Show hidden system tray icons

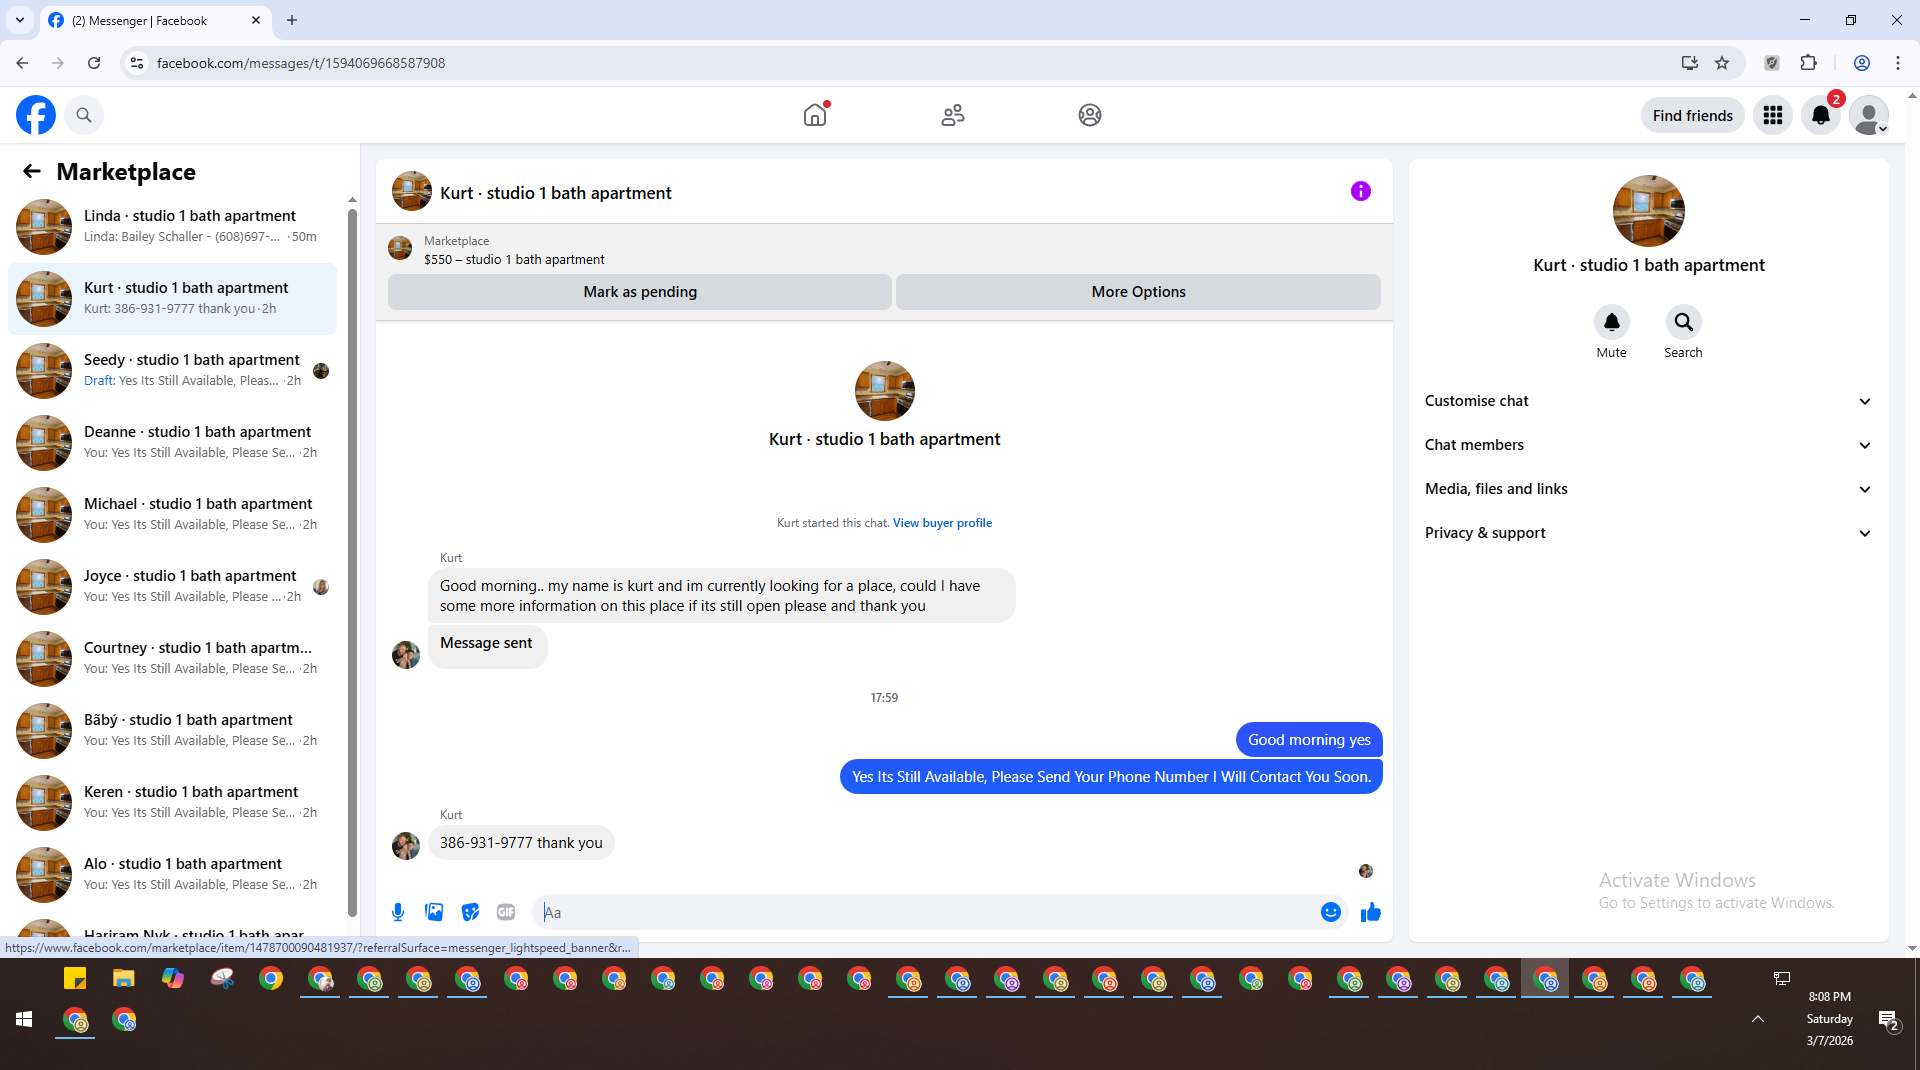pyautogui.click(x=1758, y=1019)
